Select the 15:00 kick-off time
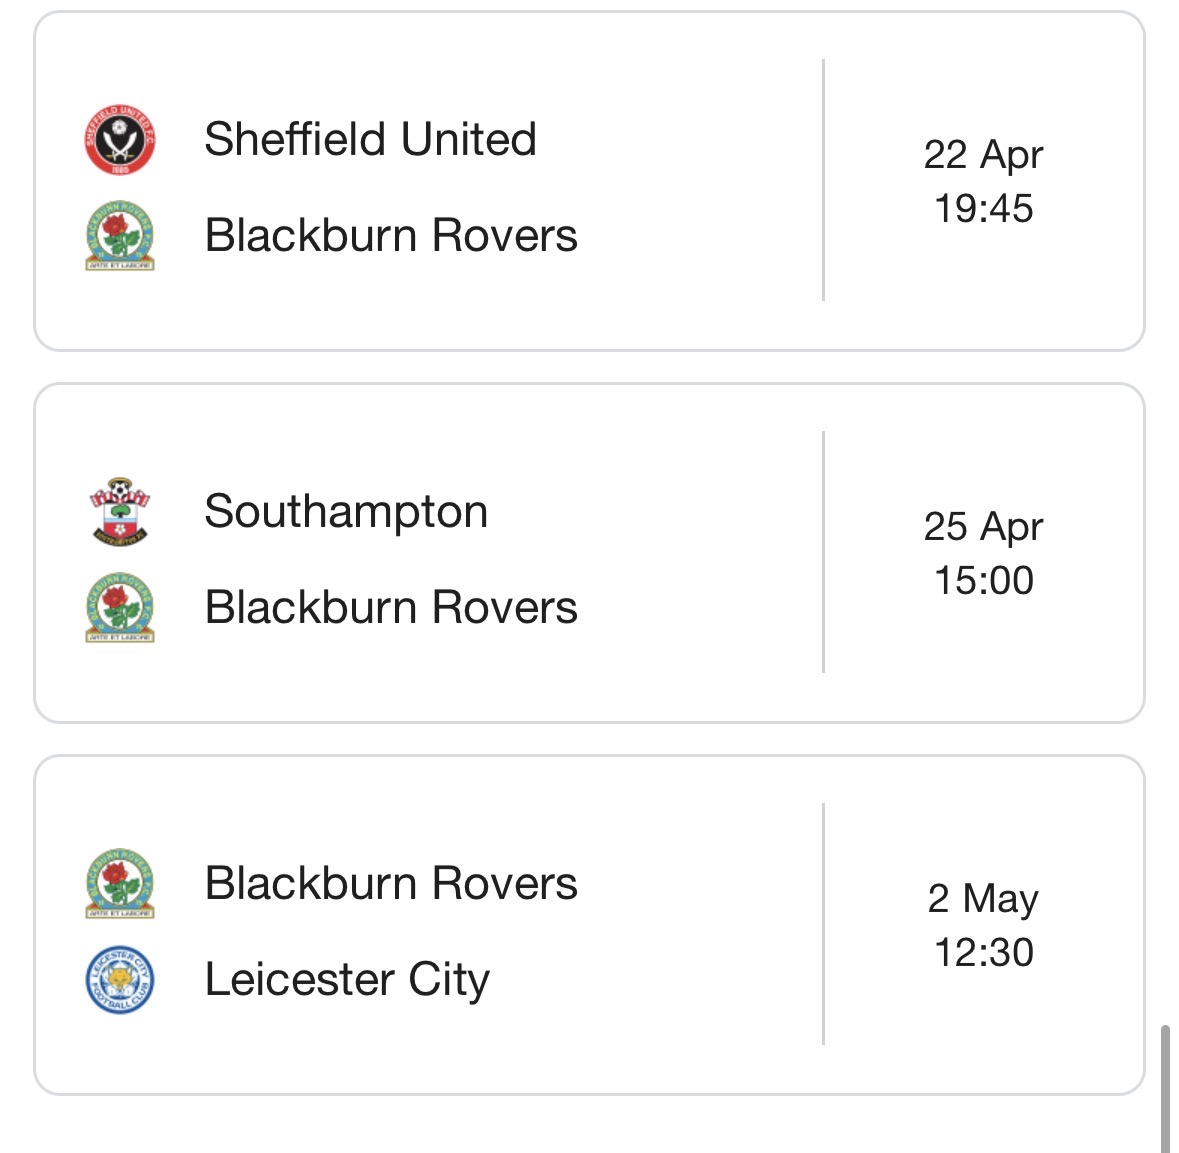This screenshot has height=1153, width=1179. click(x=983, y=580)
